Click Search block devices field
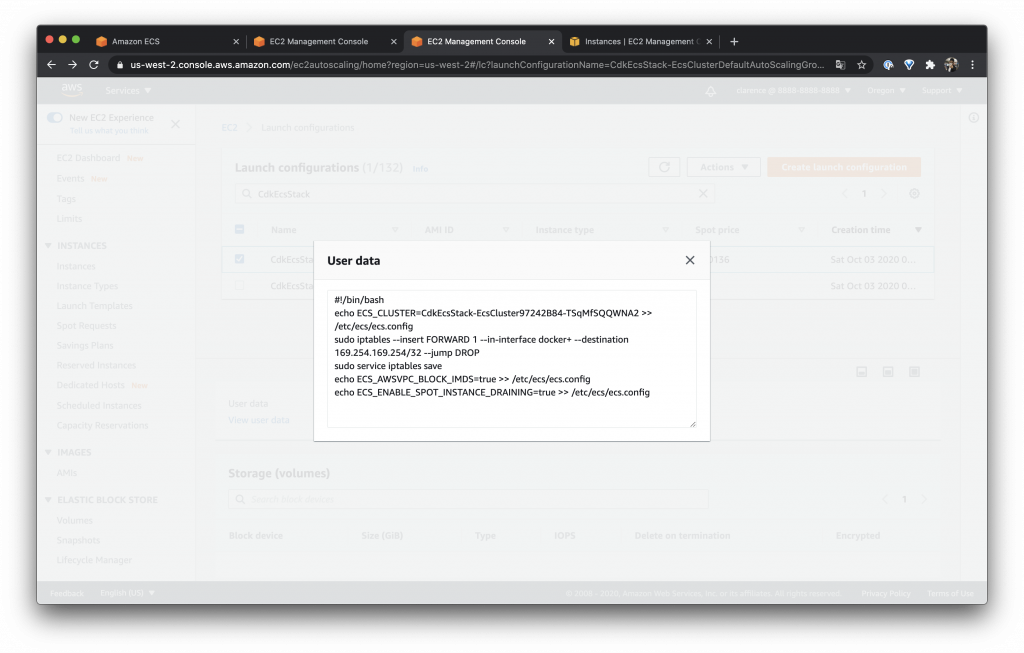This screenshot has height=653, width=1024. coord(468,500)
